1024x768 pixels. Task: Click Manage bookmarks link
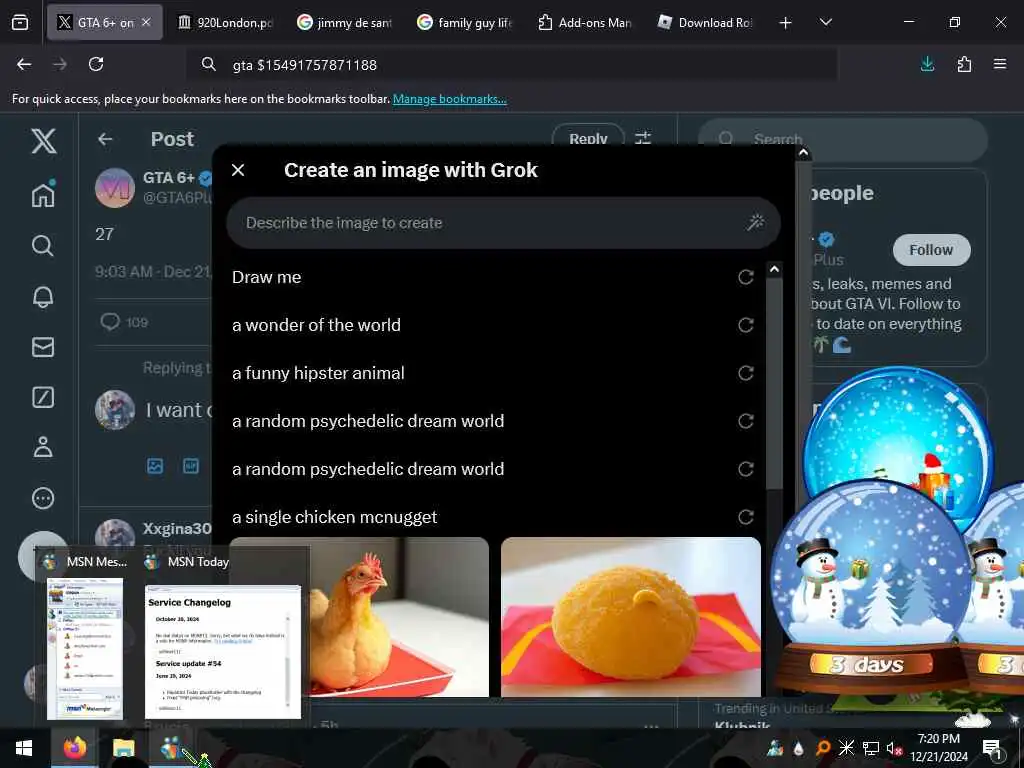[449, 99]
